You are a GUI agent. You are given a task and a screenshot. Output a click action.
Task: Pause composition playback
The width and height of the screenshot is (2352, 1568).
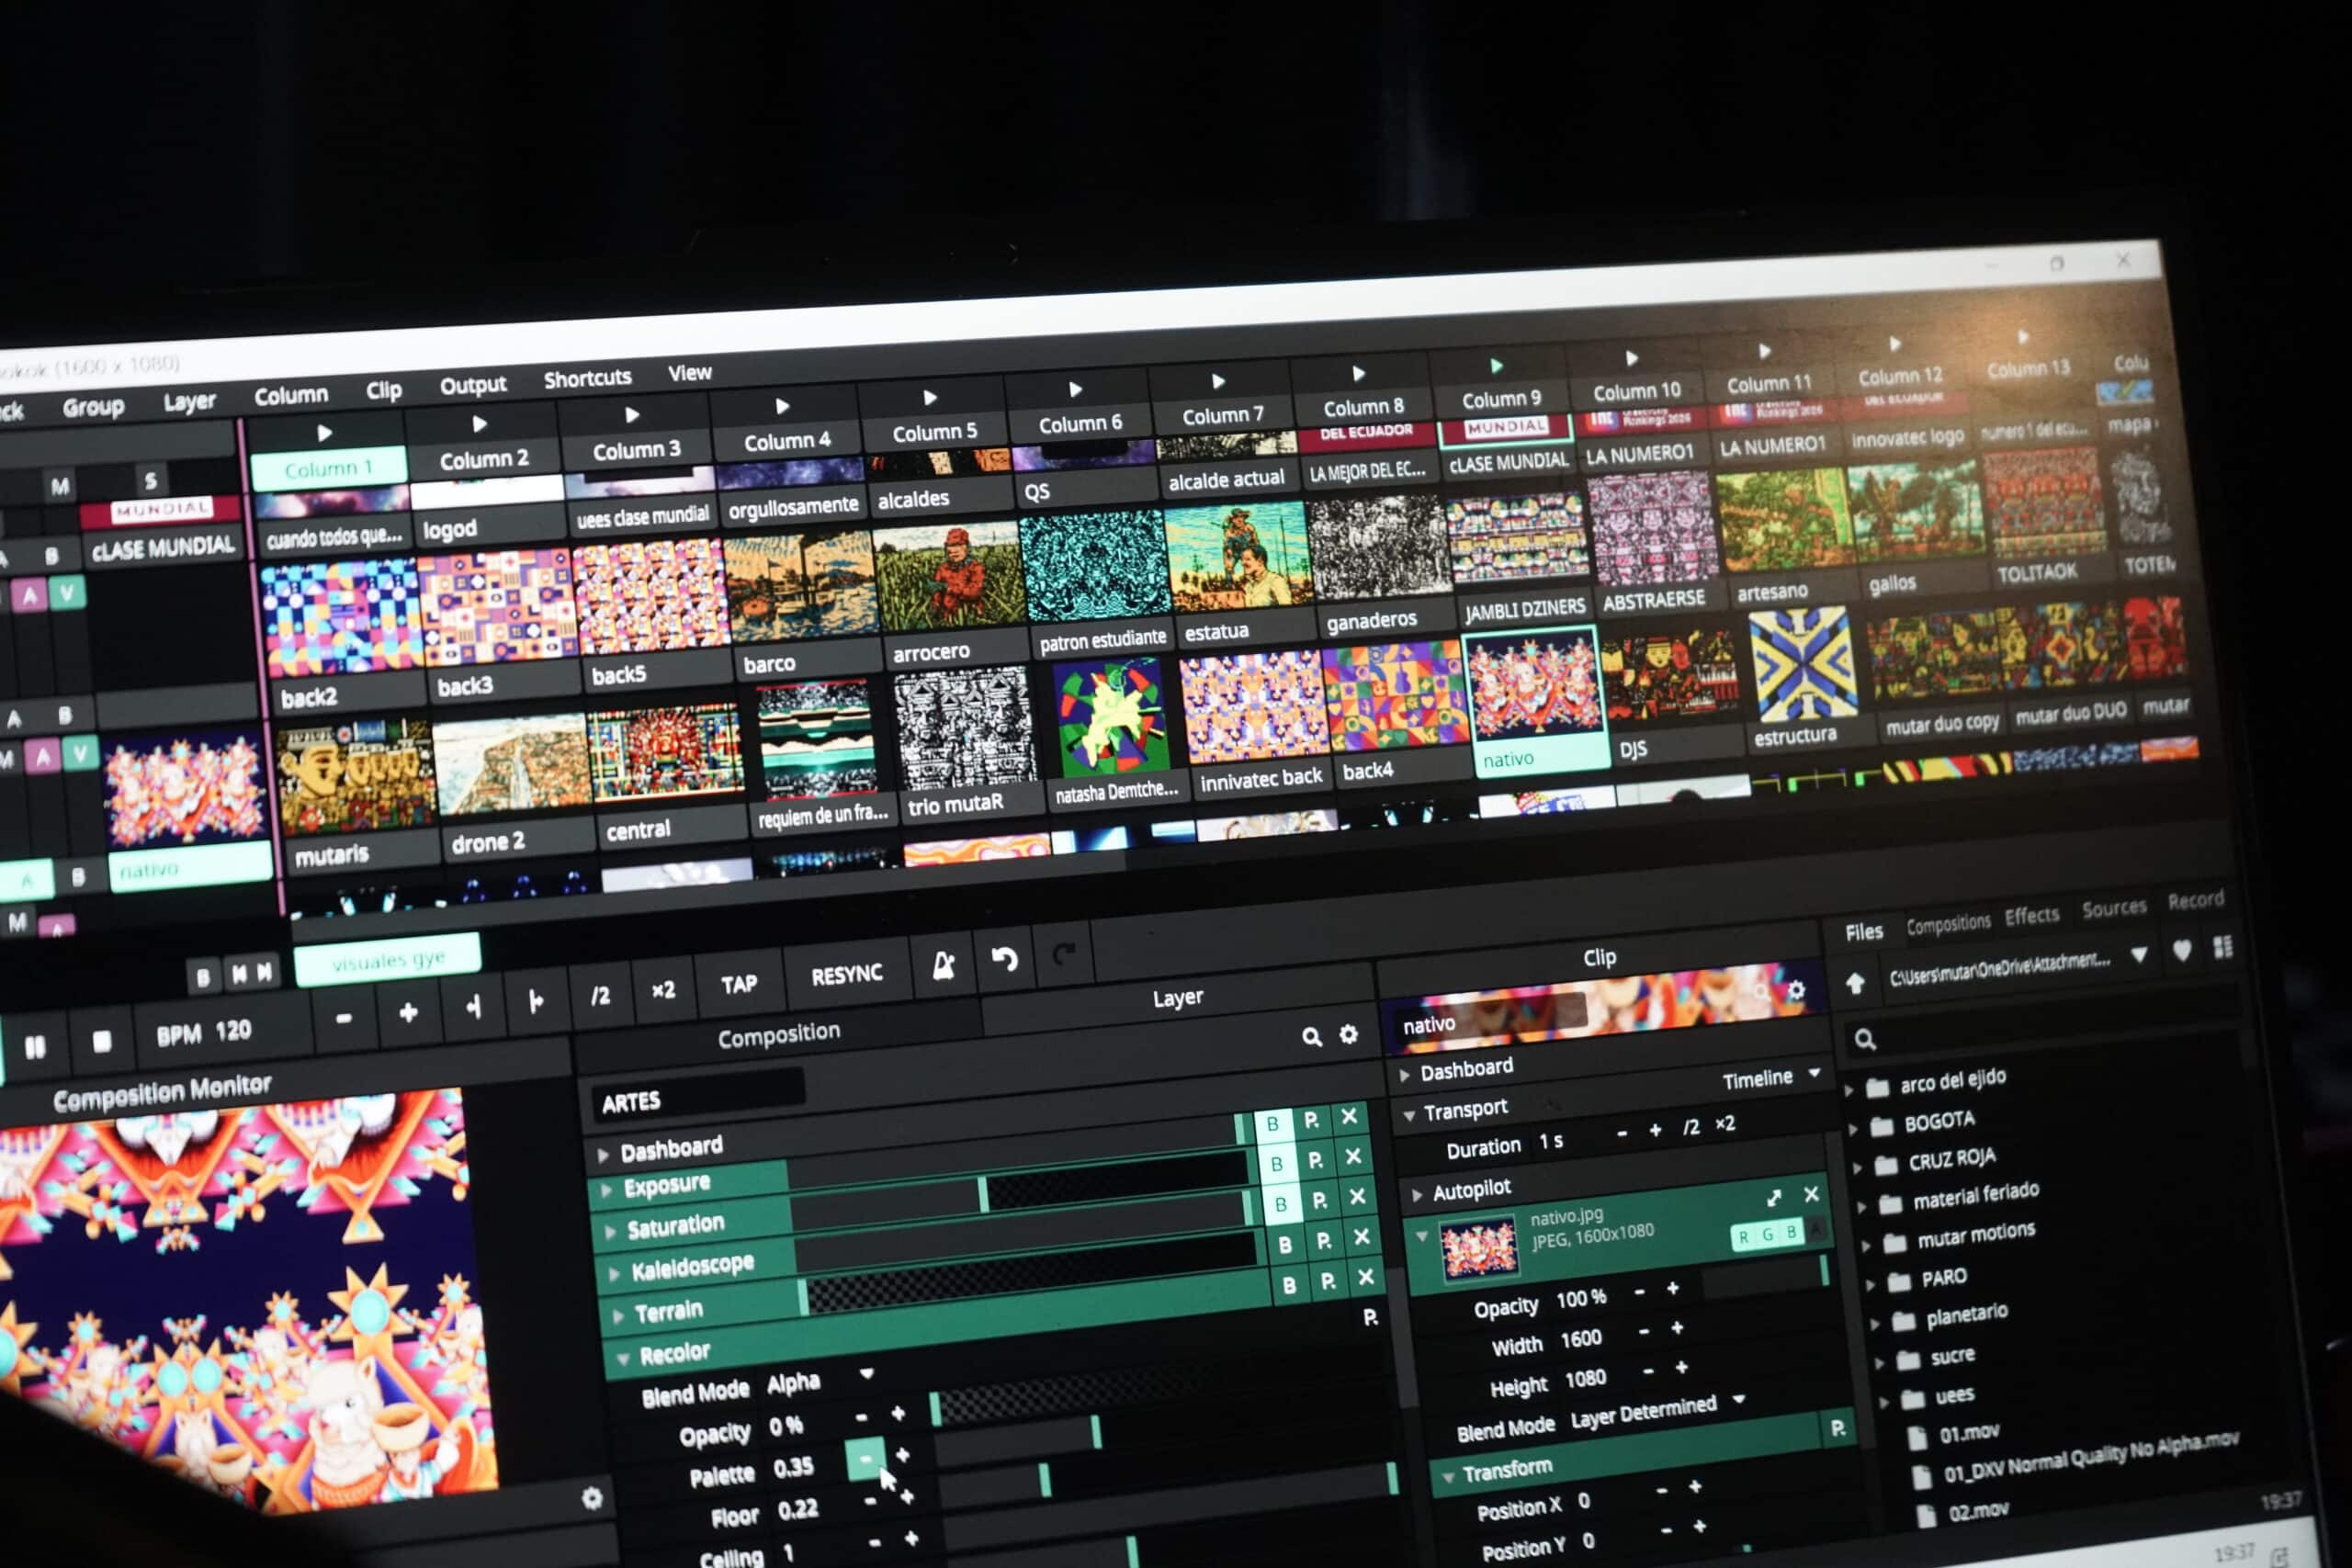point(35,1046)
